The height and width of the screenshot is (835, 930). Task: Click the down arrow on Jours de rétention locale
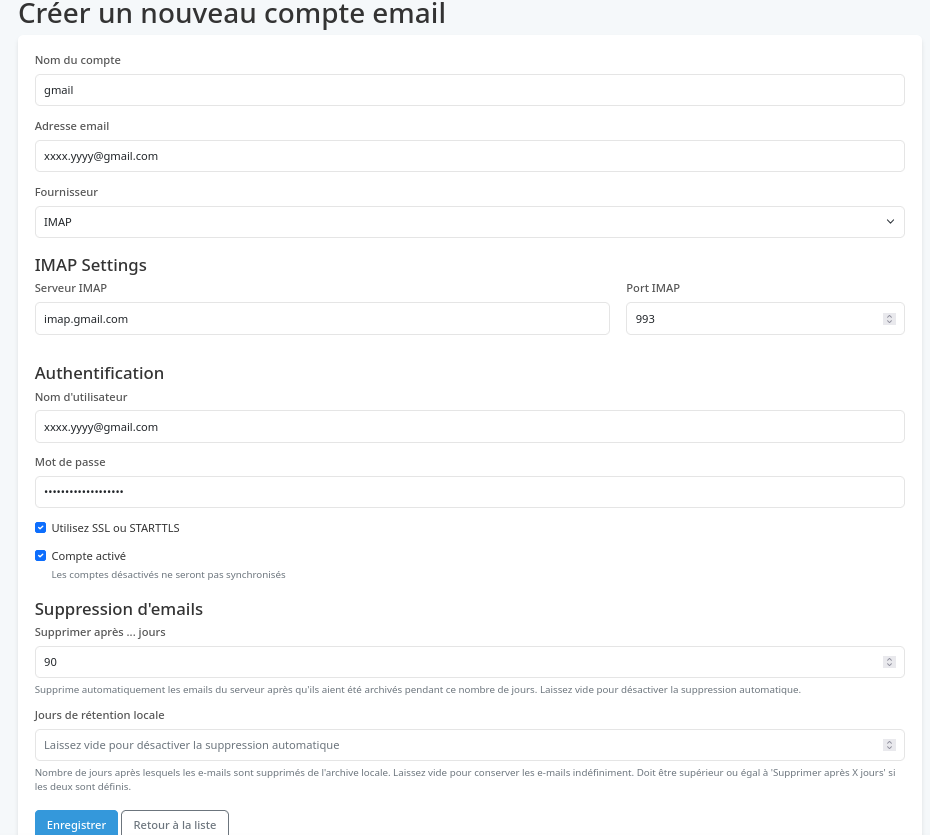point(889,748)
